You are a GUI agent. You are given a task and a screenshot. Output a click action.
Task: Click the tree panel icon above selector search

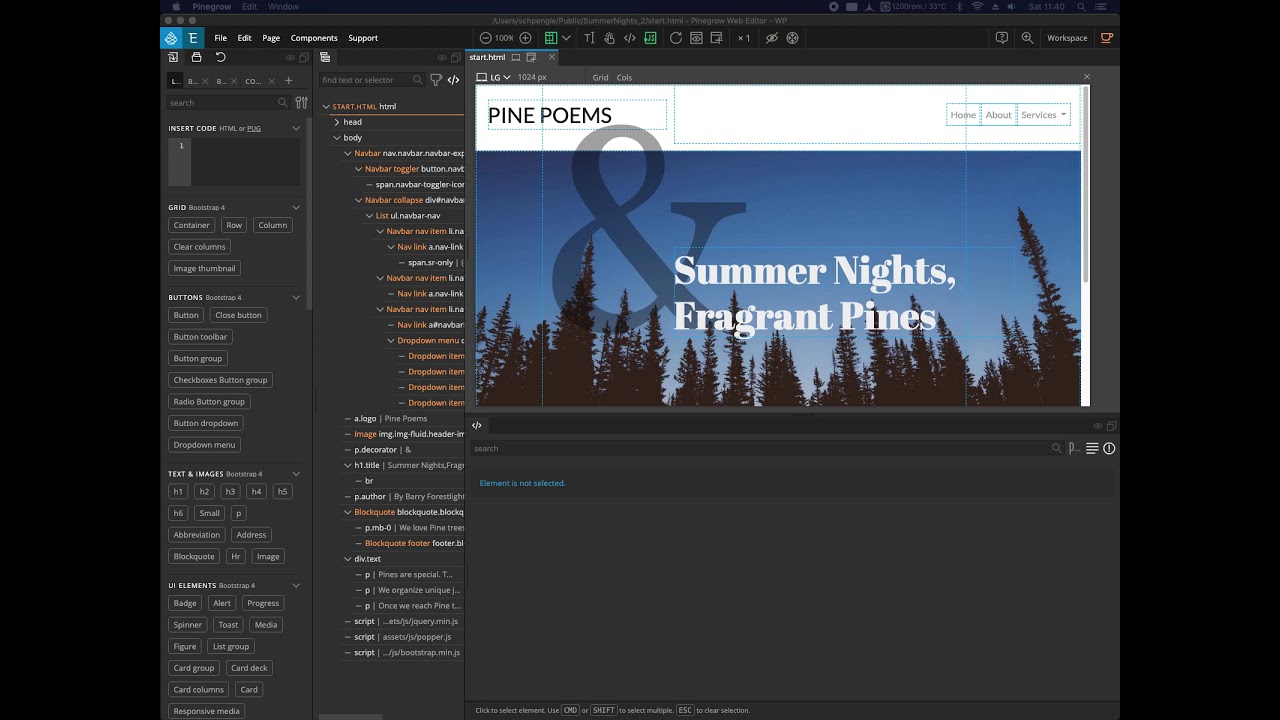(x=325, y=57)
